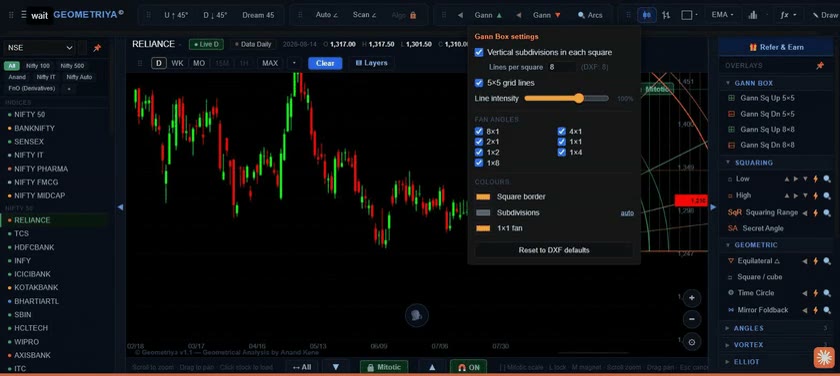Open the Layers button

371,63
